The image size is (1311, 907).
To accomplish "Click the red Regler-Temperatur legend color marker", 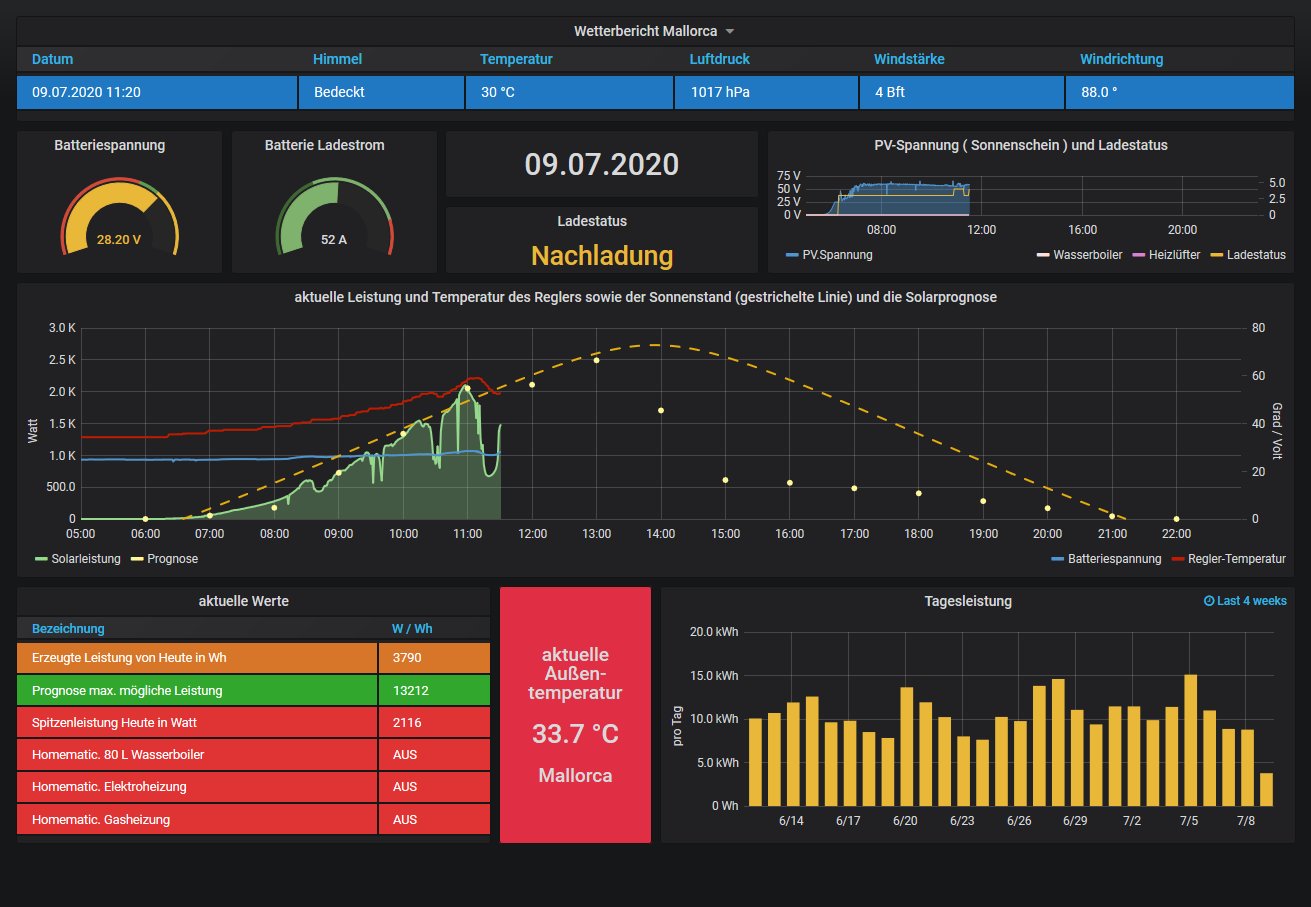I will point(1177,559).
